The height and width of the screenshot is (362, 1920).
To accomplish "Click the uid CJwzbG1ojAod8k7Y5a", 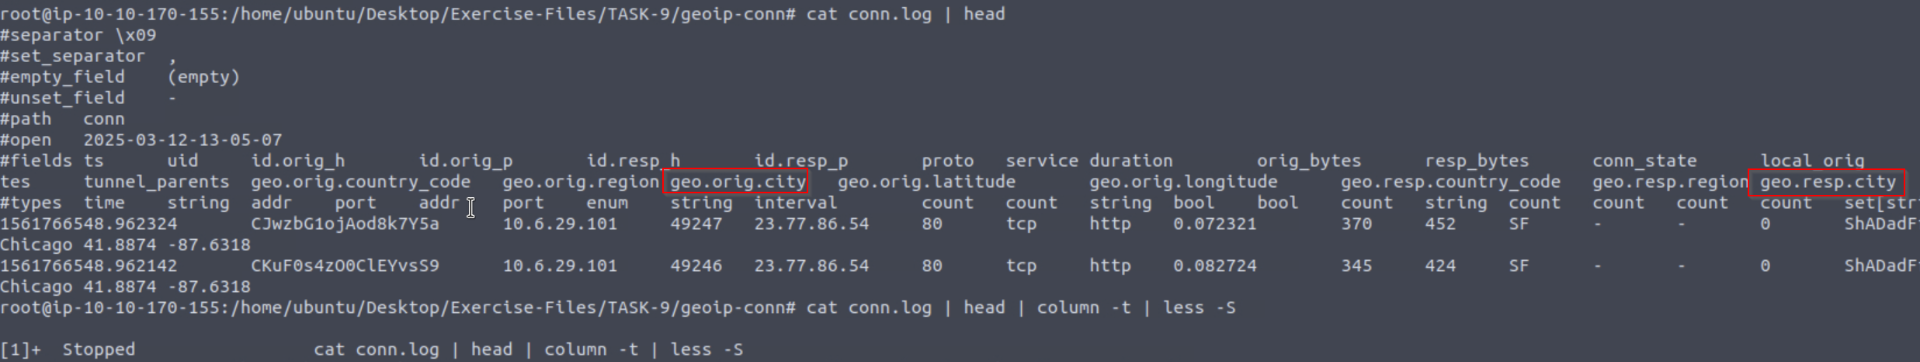I will click(345, 224).
